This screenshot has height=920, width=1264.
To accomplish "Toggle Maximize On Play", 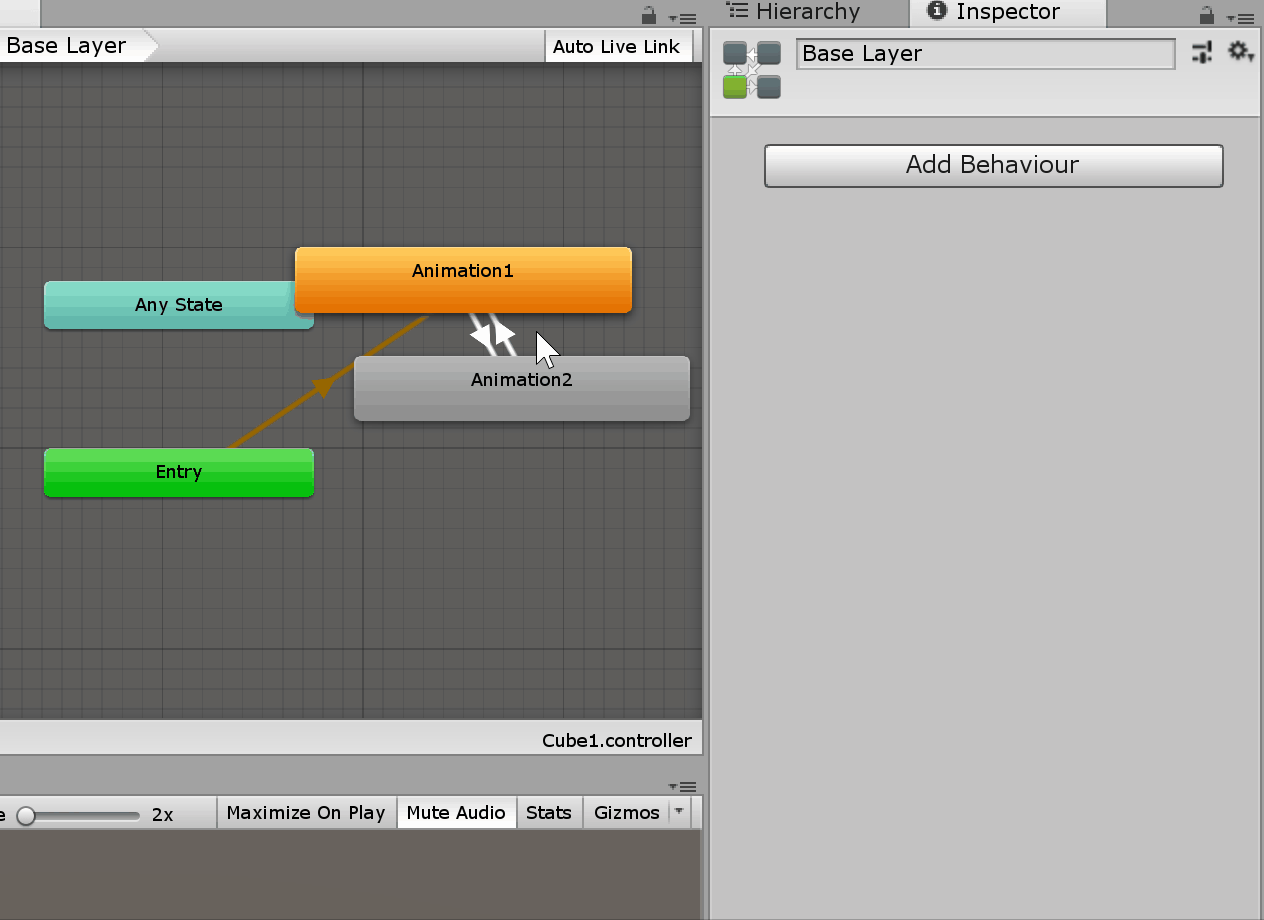I will (x=306, y=813).
